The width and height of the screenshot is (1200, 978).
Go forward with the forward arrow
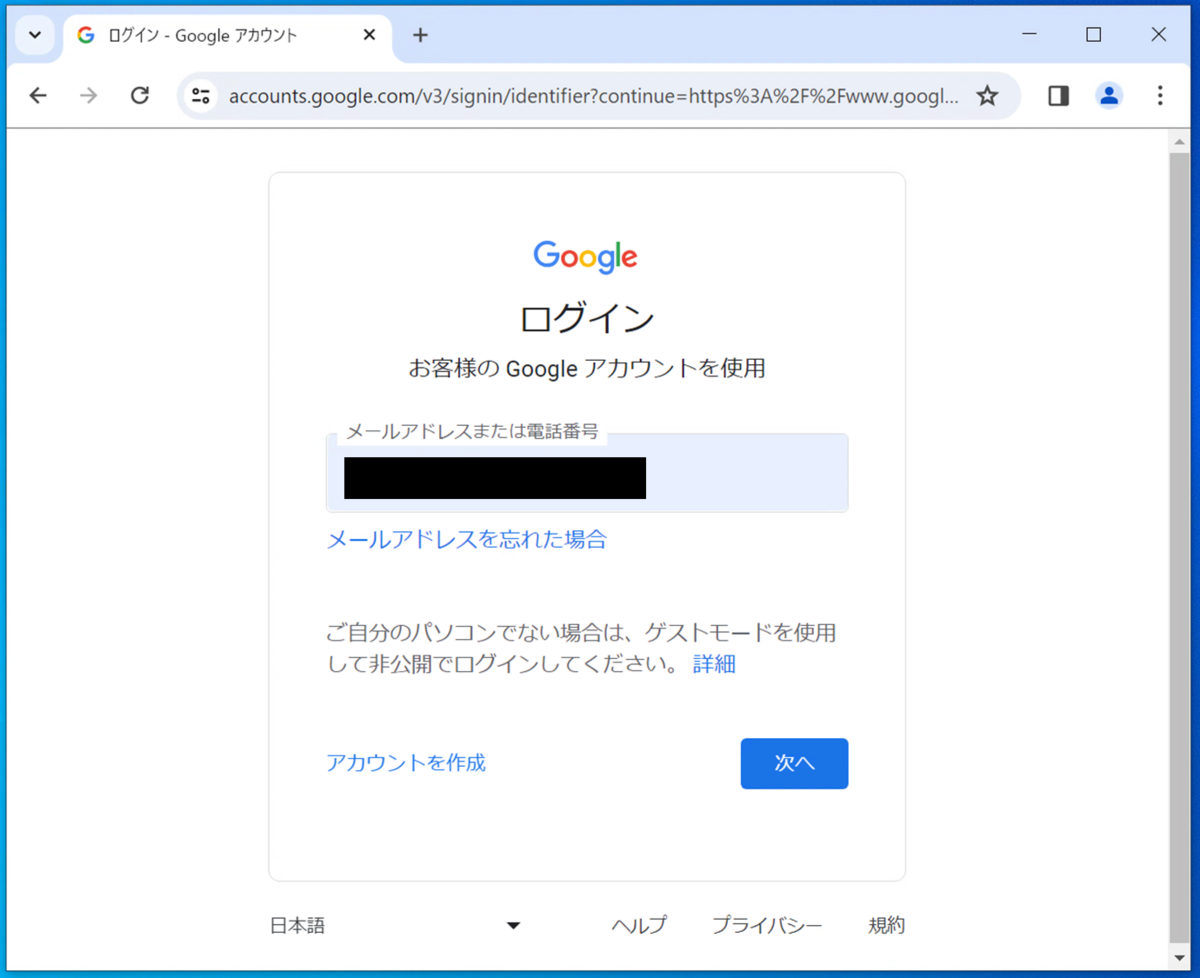click(x=89, y=95)
